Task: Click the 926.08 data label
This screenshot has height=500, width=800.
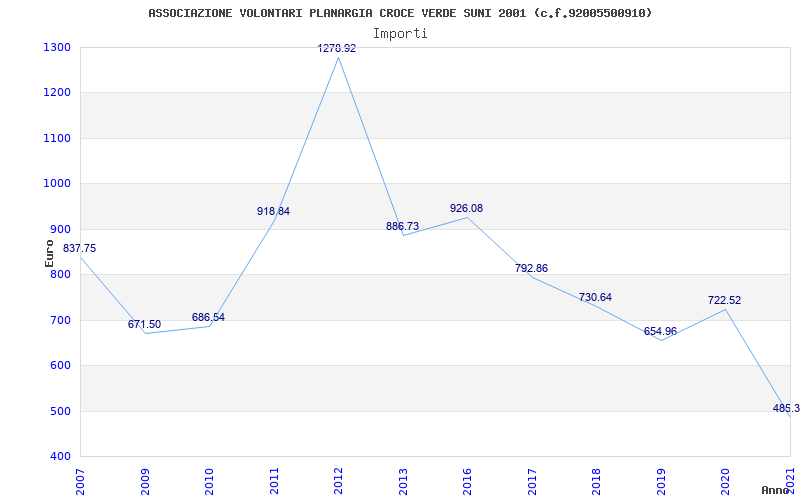Action: coord(466,208)
